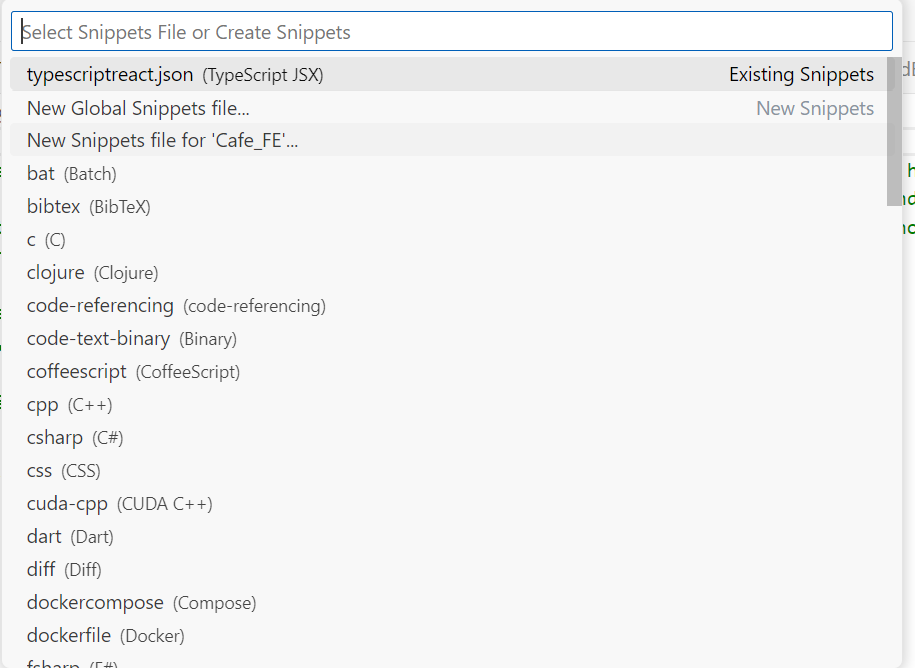The width and height of the screenshot is (915, 668).
Task: Pick bibtex (BibTeX) from the list
Action: click(452, 207)
